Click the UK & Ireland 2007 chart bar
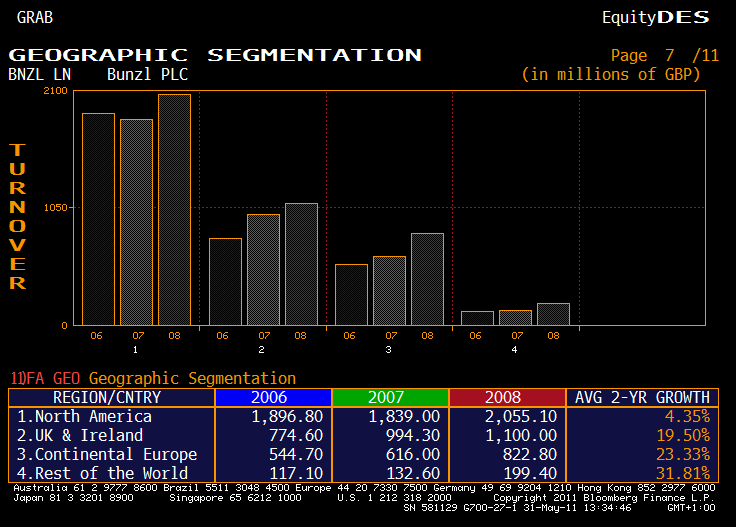 pyautogui.click(x=263, y=270)
